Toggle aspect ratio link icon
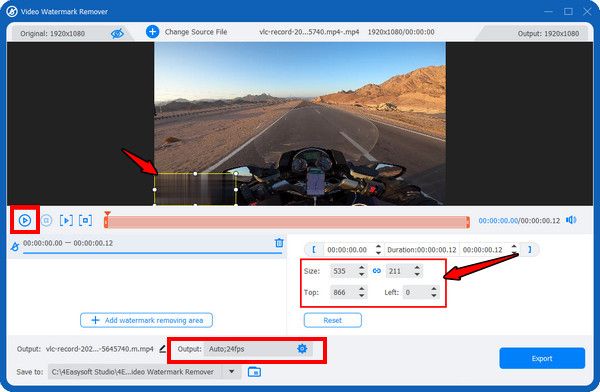Screen dimensions: 600x392 pos(377,271)
